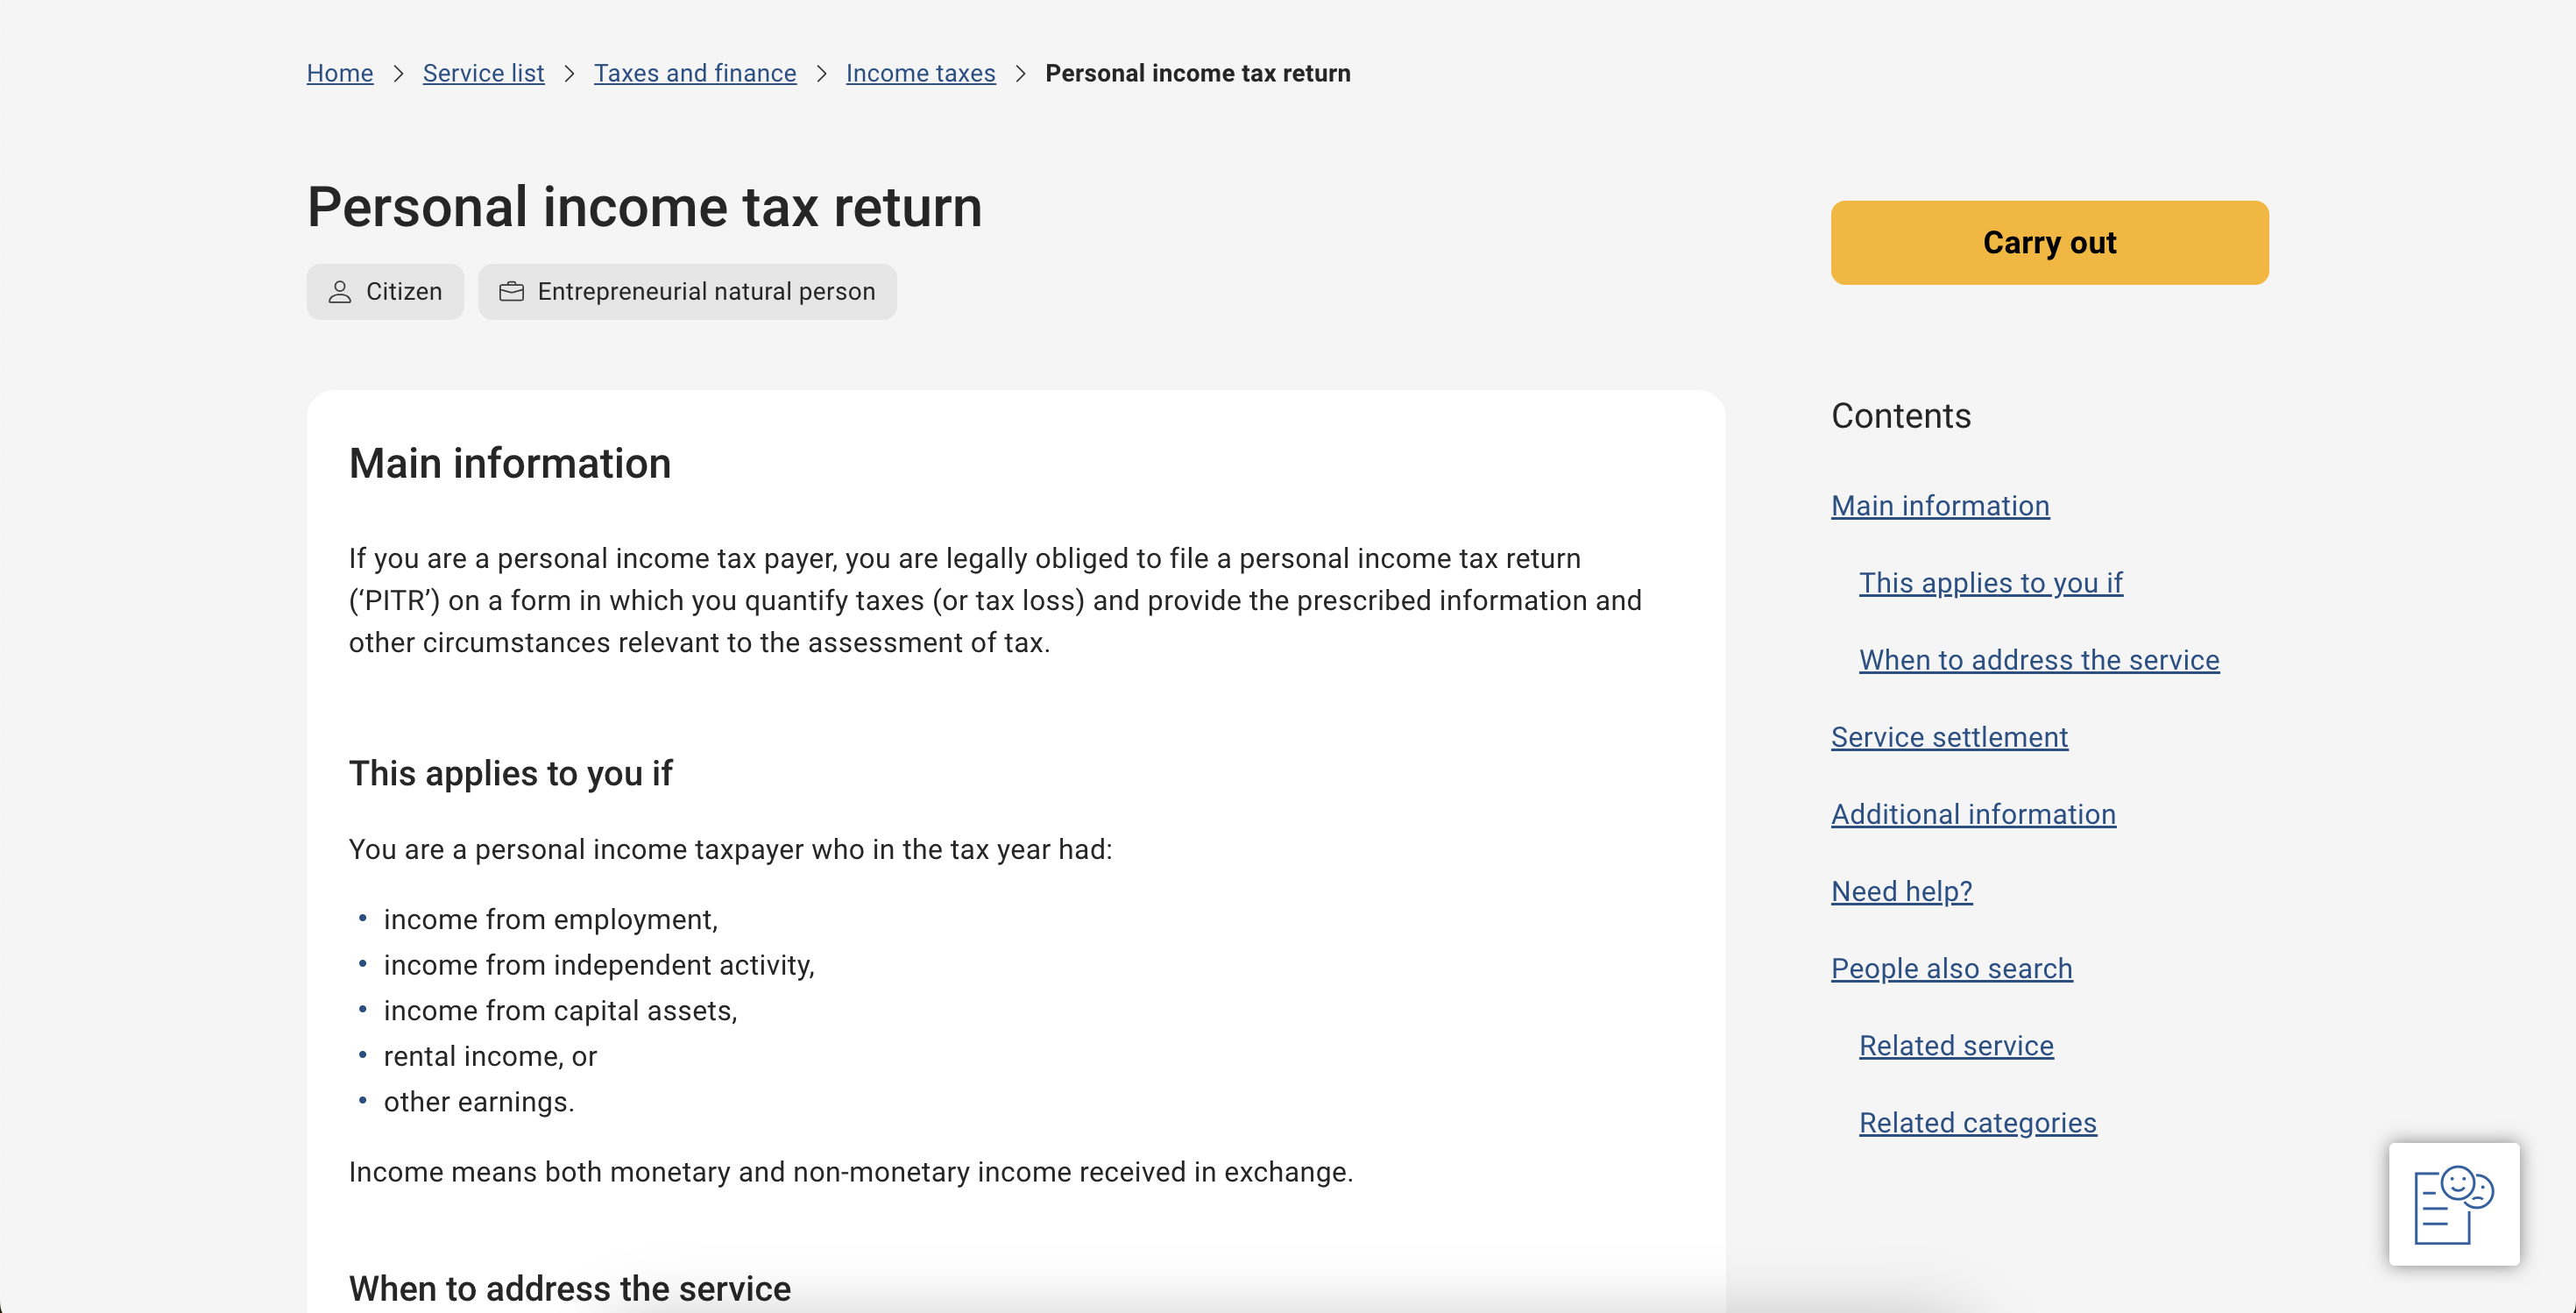Click the briefcase icon on entrepreneur tag
This screenshot has height=1313, width=2576.
511,292
